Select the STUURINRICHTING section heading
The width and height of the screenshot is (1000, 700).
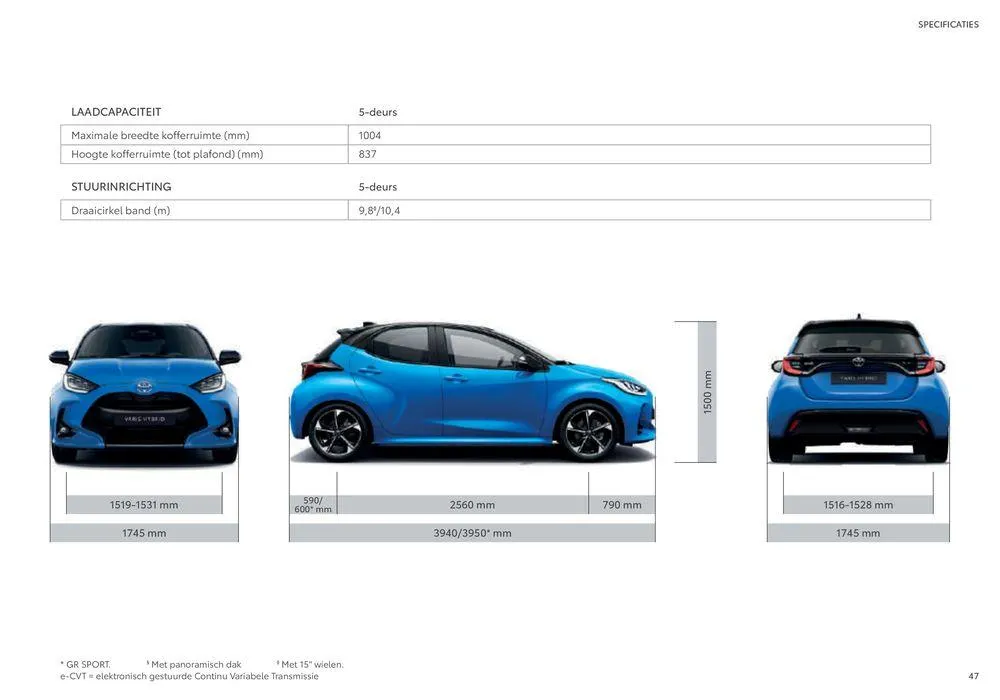[x=121, y=186]
